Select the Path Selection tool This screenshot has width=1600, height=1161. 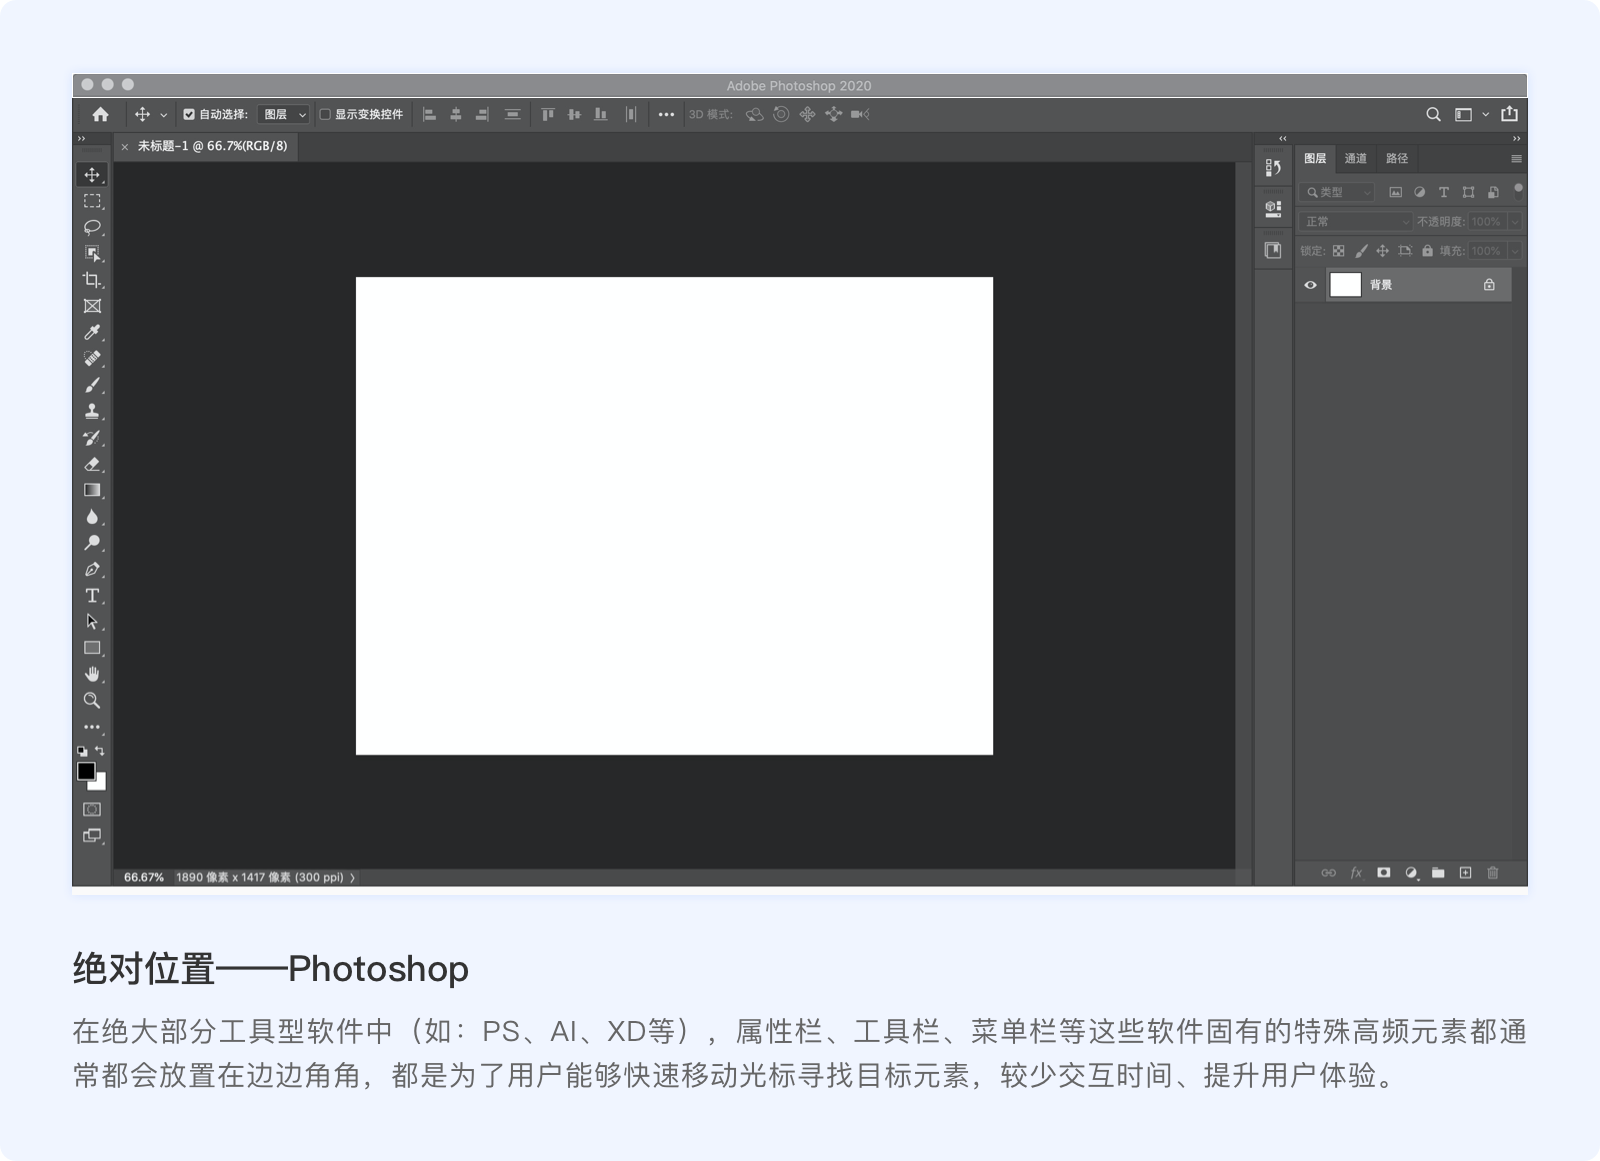pos(92,622)
